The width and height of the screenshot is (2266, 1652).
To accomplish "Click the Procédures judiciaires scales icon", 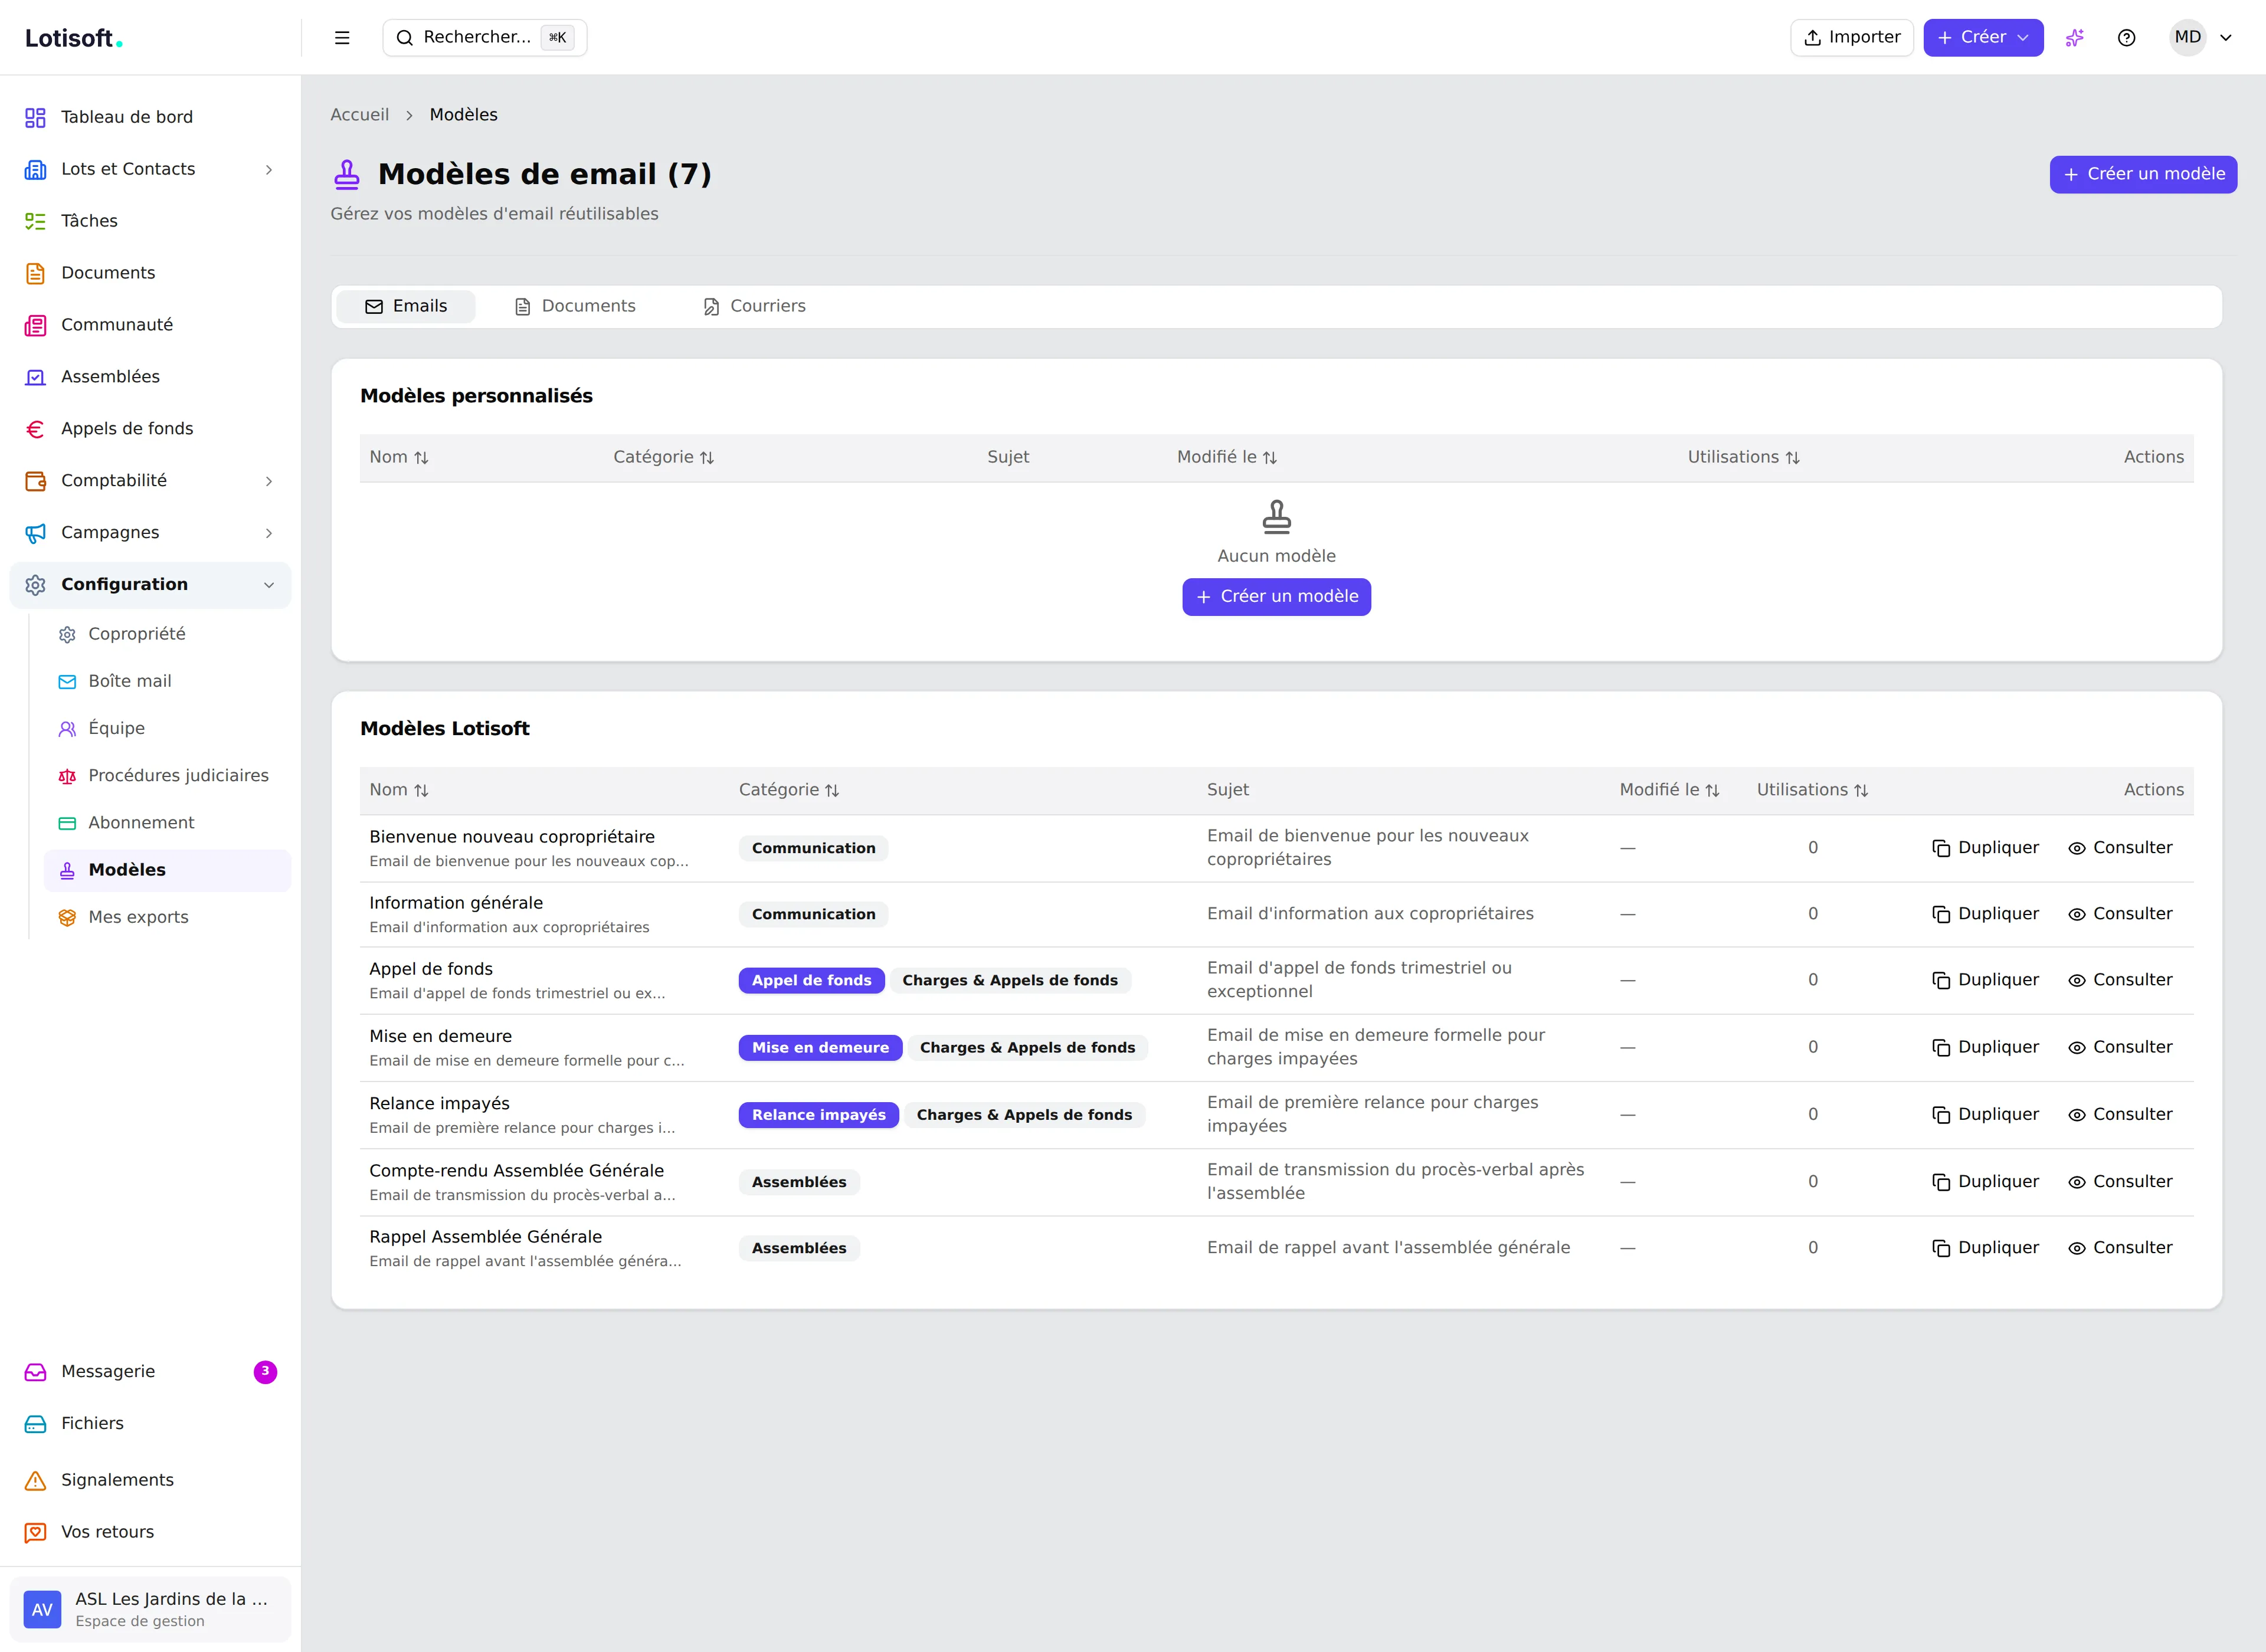I will tap(67, 776).
